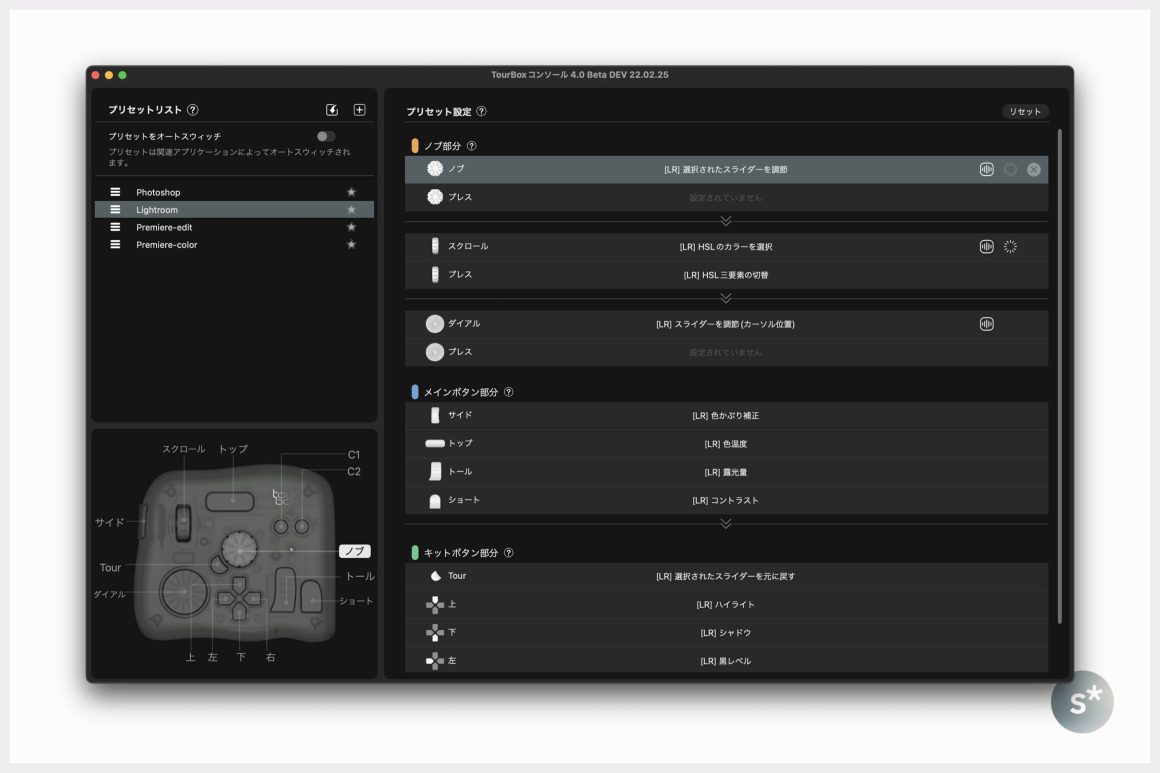This screenshot has width=1160, height=773.
Task: Click the haptic feedback icon on the ノブ row
Action: pos(986,170)
